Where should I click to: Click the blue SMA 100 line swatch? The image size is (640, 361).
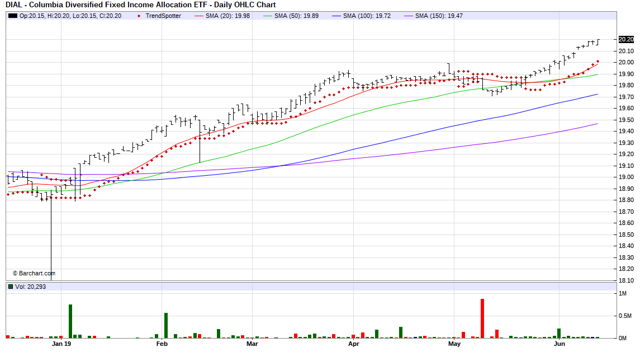(336, 16)
